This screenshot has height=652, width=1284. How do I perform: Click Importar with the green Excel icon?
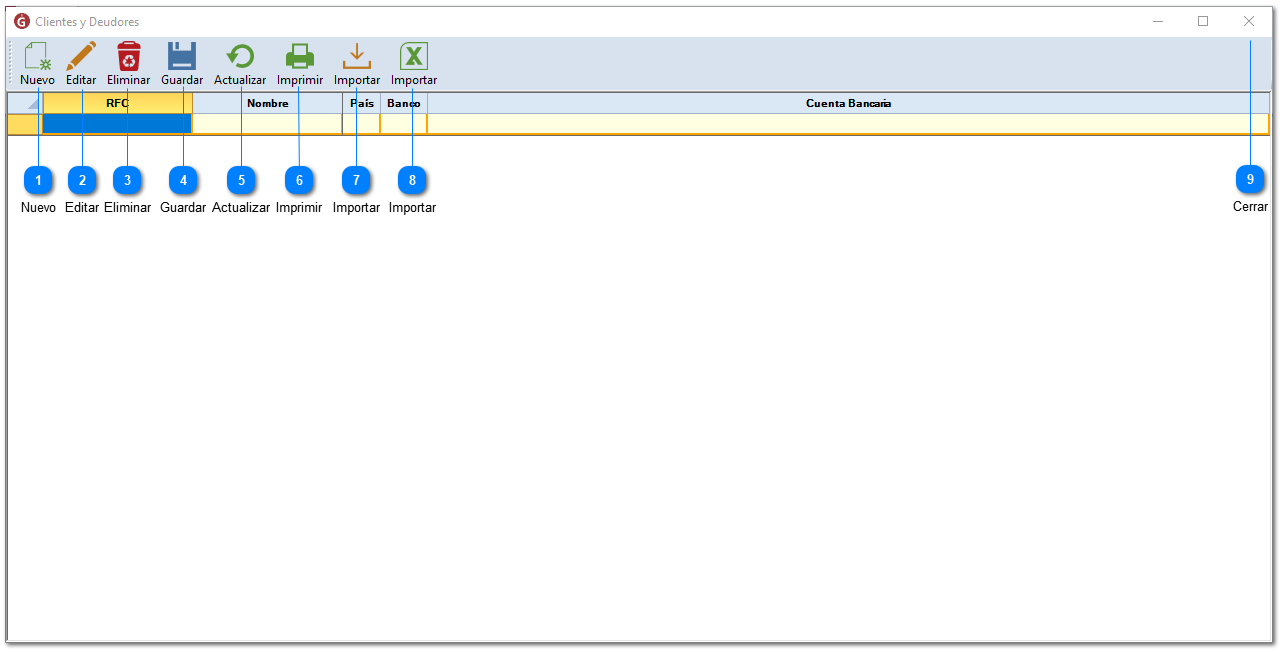tap(414, 63)
